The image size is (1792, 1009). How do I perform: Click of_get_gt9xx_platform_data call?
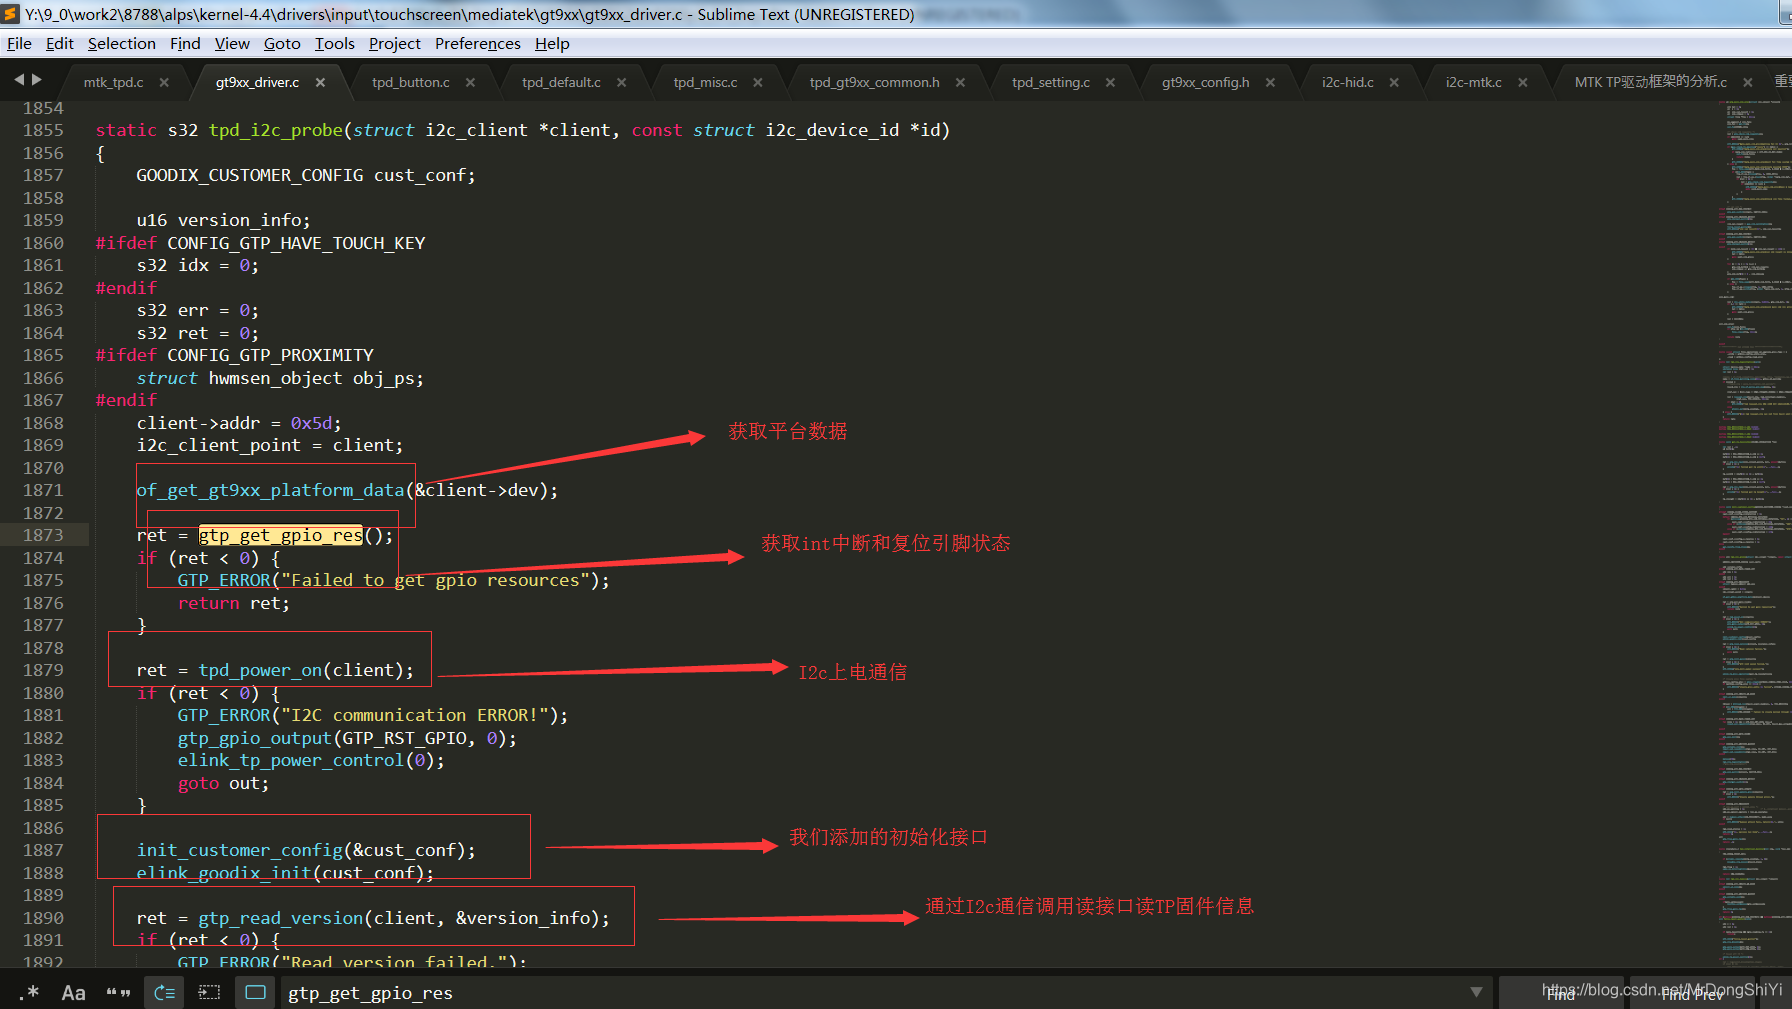270,490
